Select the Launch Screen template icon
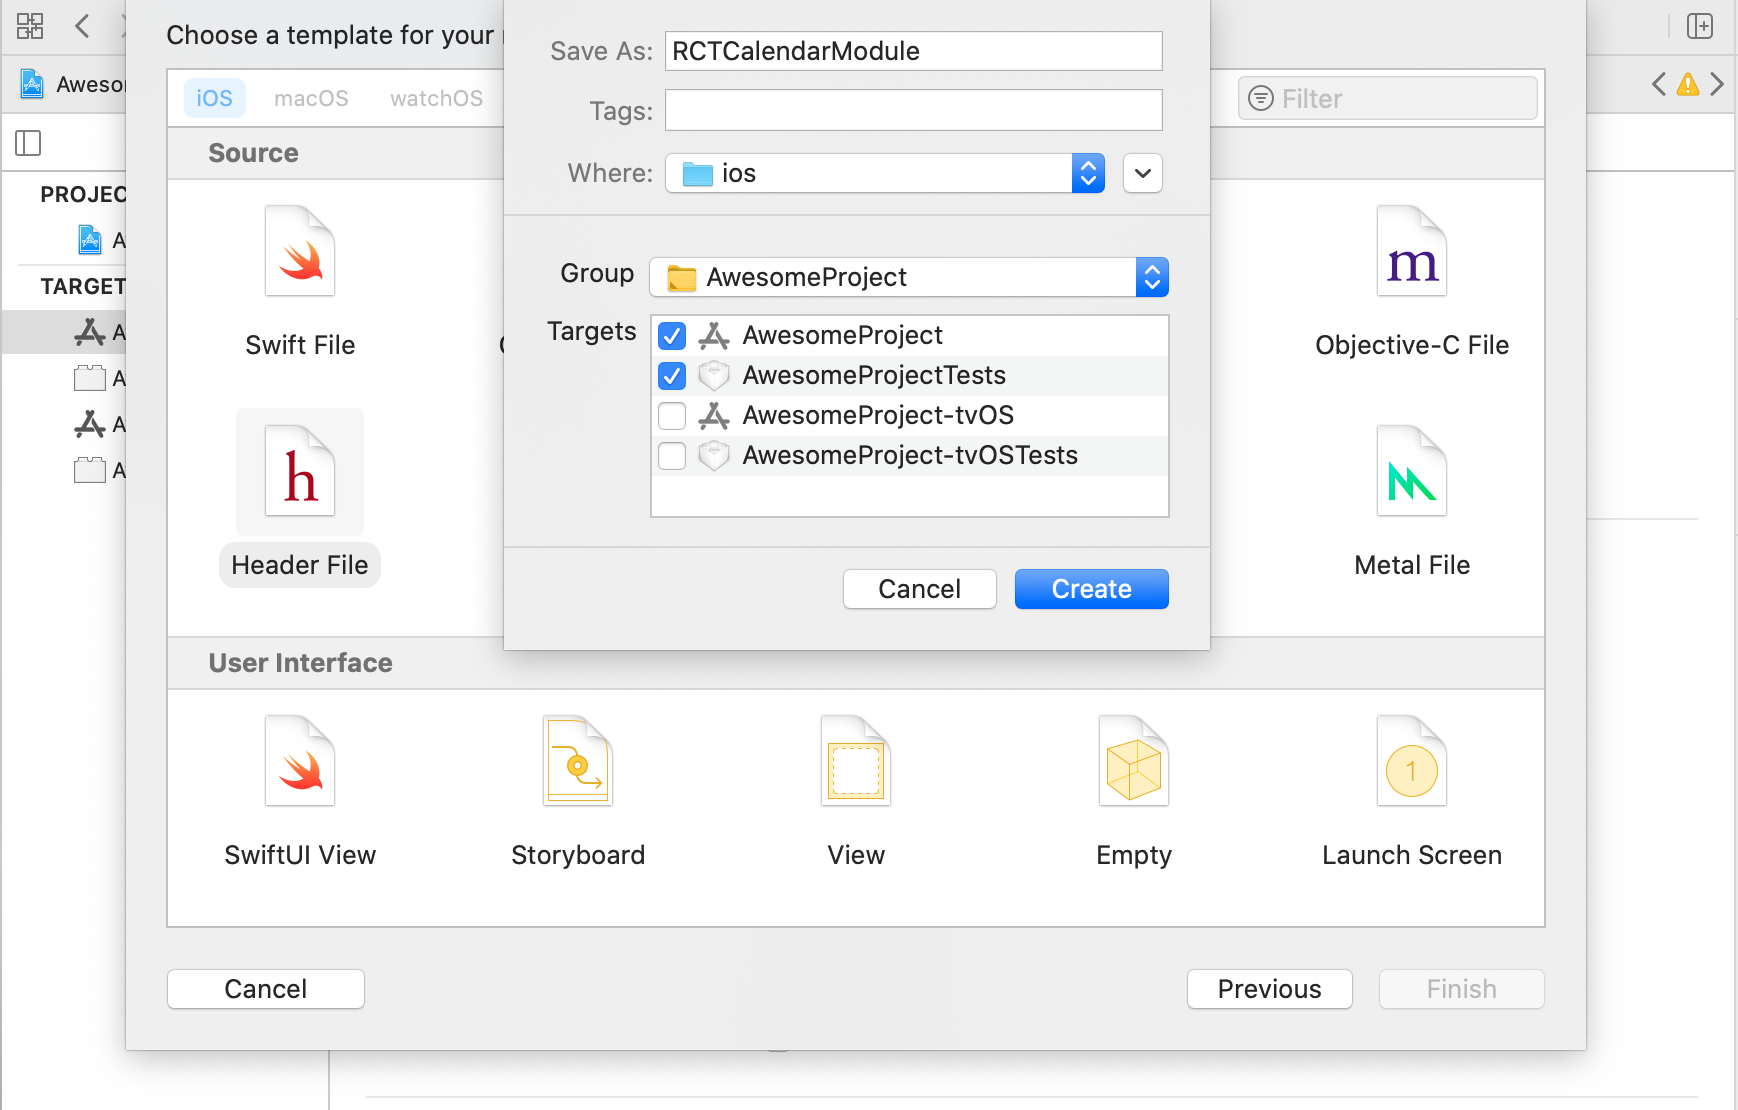The height and width of the screenshot is (1110, 1738). (x=1412, y=761)
